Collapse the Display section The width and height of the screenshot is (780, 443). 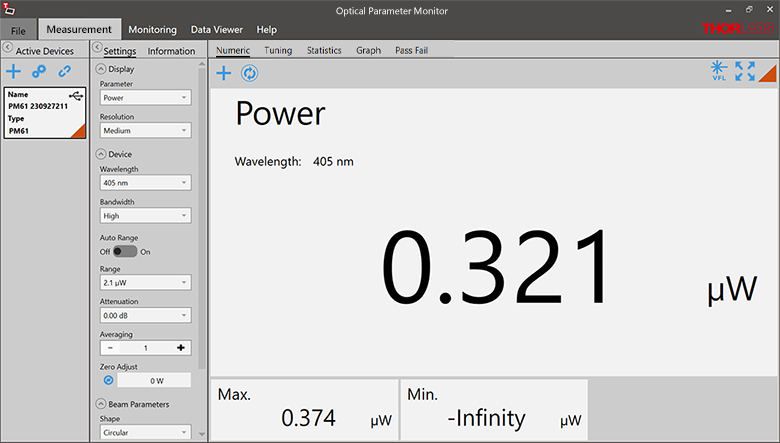click(101, 69)
